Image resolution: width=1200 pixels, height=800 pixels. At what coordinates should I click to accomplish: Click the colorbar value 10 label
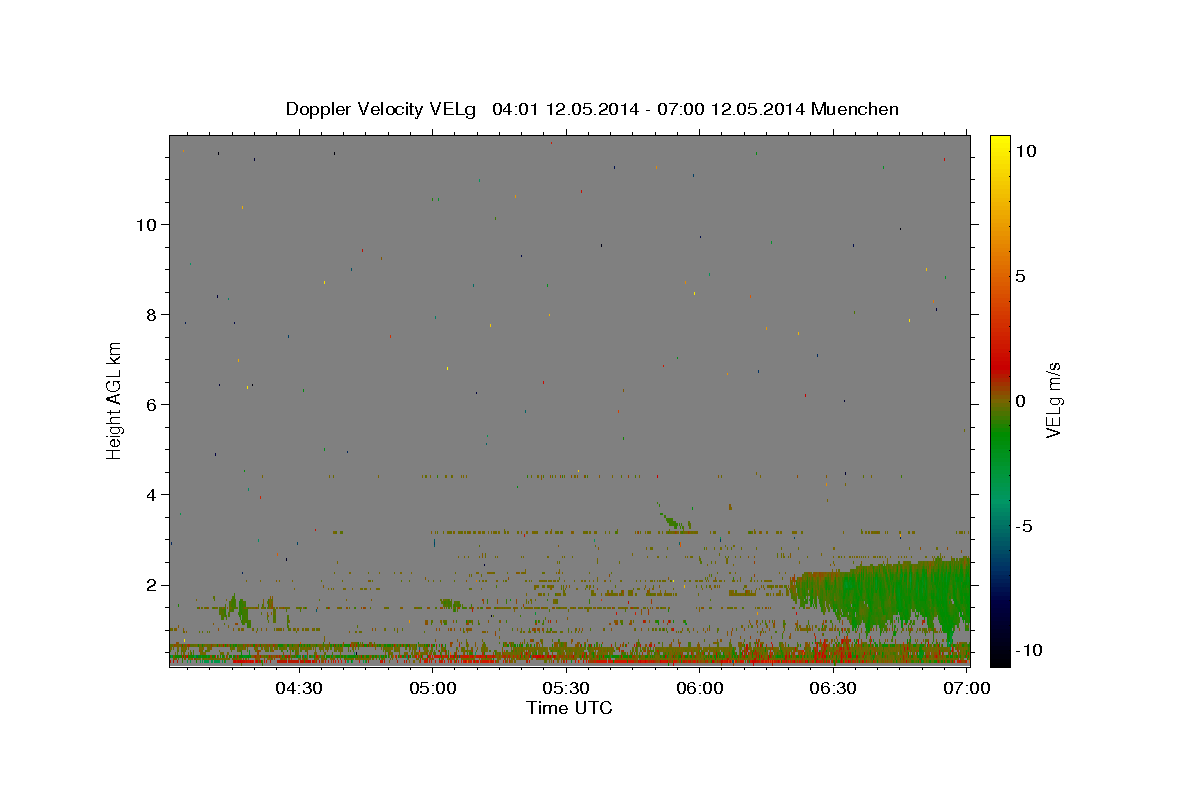[x=1024, y=150]
